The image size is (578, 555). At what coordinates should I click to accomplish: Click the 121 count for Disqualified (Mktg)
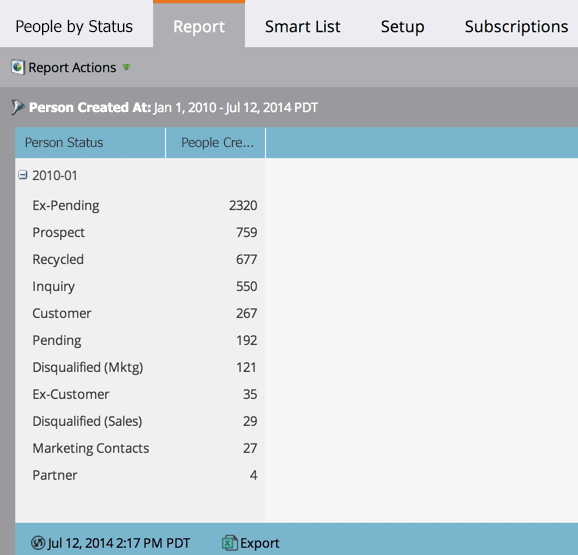click(247, 367)
